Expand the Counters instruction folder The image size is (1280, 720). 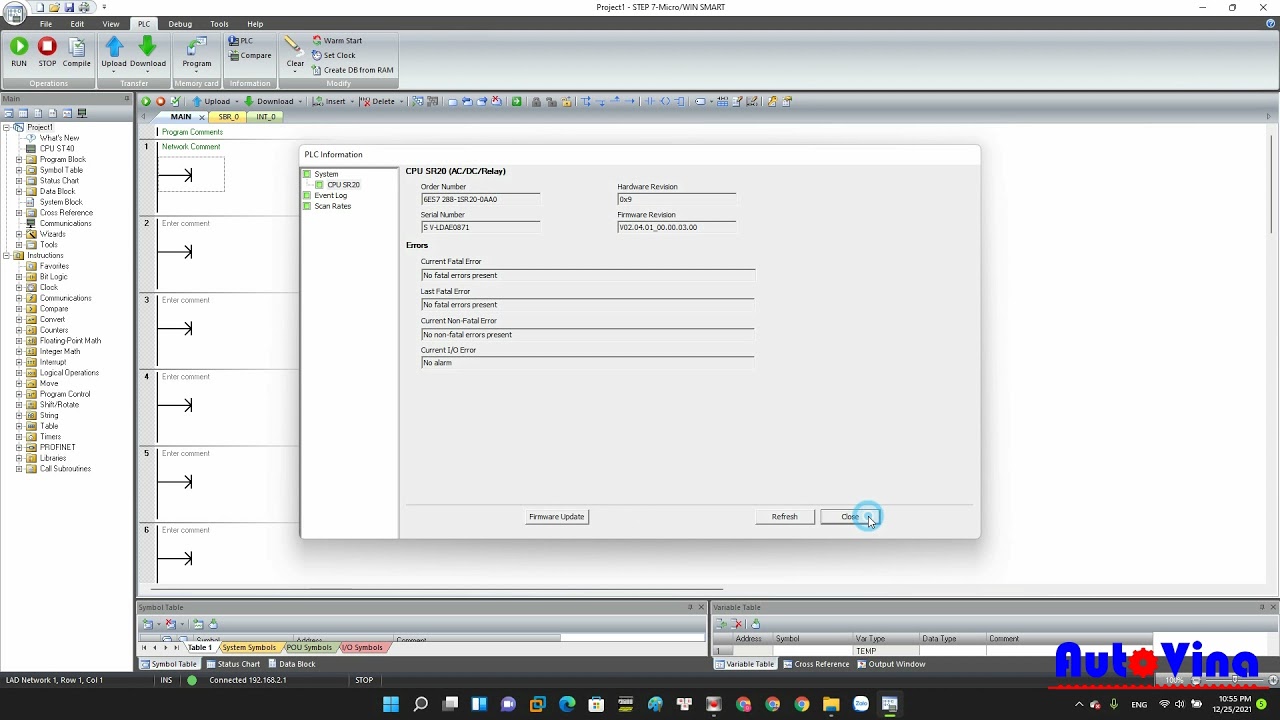[18, 330]
